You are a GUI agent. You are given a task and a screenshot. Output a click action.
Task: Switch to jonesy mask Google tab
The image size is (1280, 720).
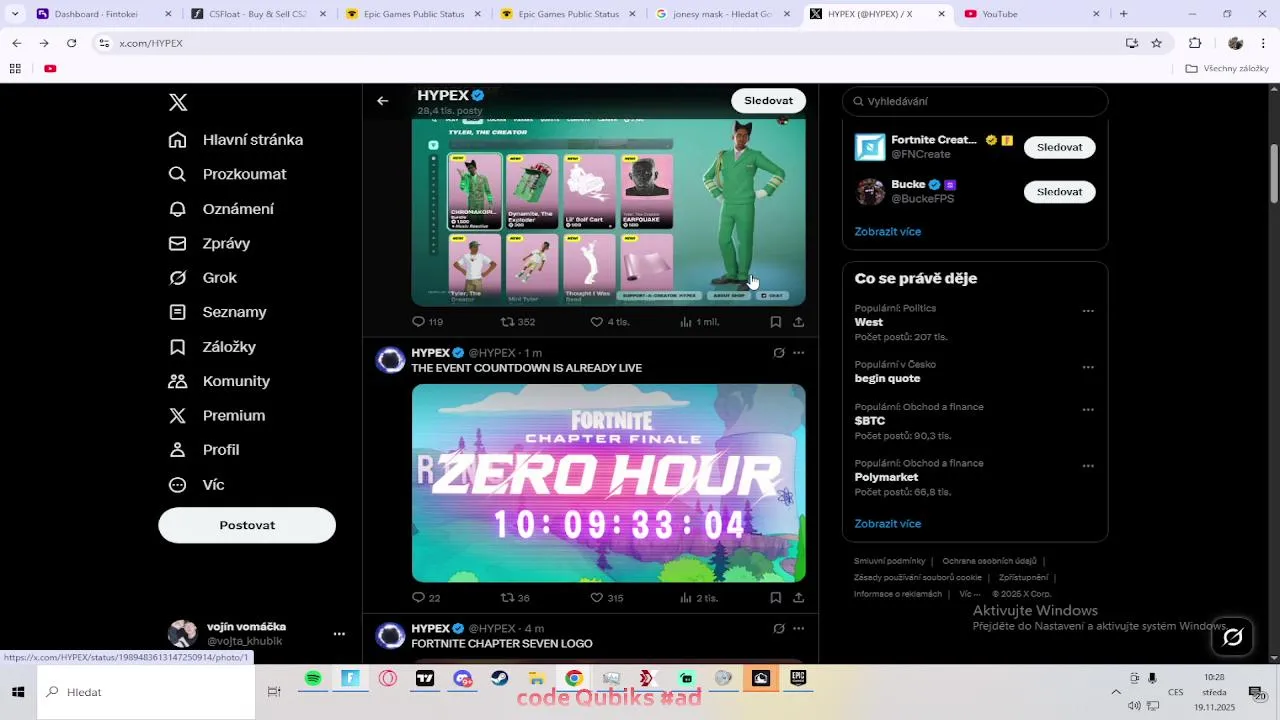pyautogui.click(x=724, y=14)
